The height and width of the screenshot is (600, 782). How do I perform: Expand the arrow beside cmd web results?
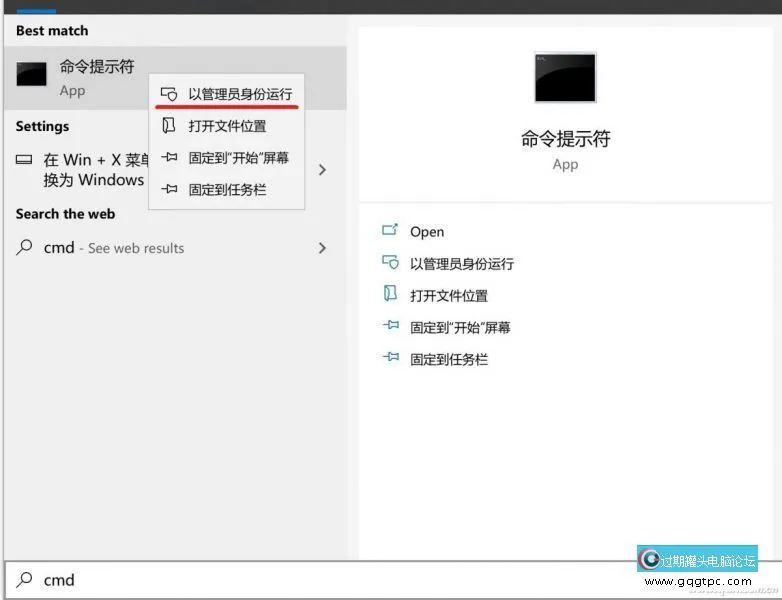point(322,248)
